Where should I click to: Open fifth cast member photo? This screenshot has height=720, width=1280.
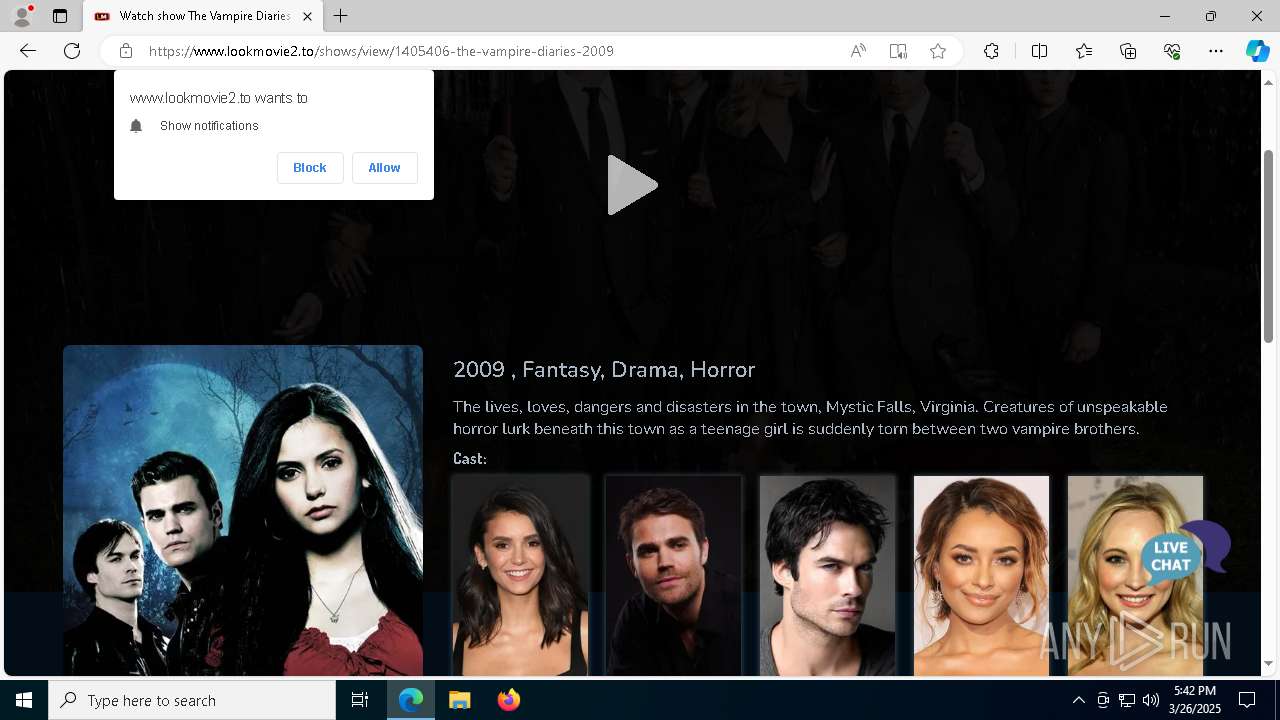point(1135,575)
